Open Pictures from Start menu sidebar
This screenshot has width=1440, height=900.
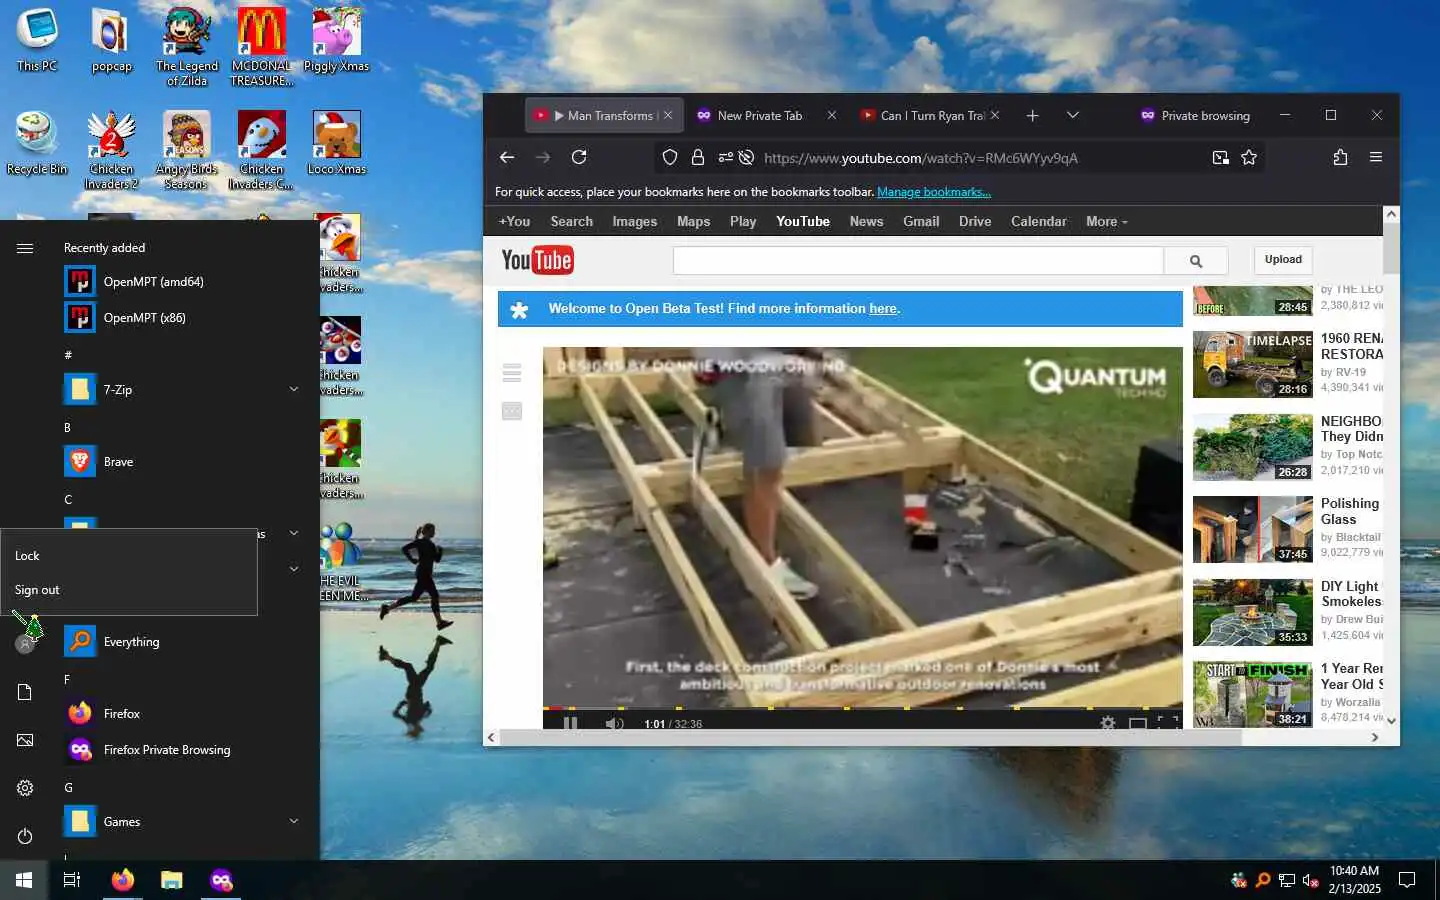tap(25, 740)
